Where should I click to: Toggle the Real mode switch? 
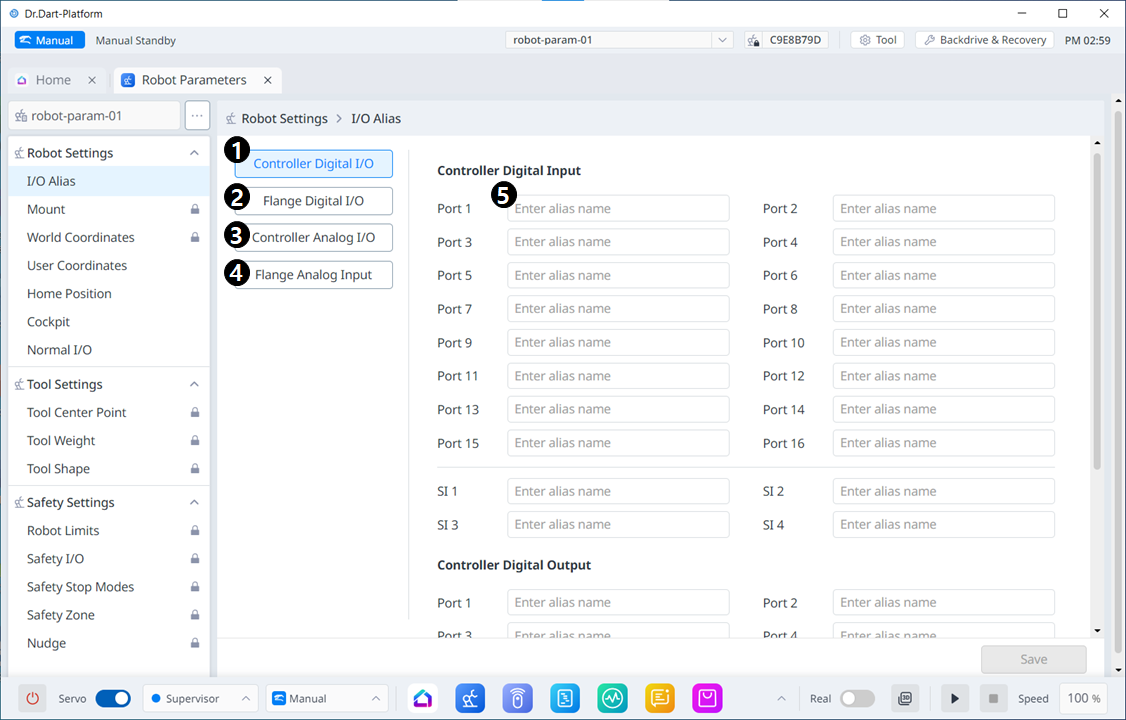857,698
